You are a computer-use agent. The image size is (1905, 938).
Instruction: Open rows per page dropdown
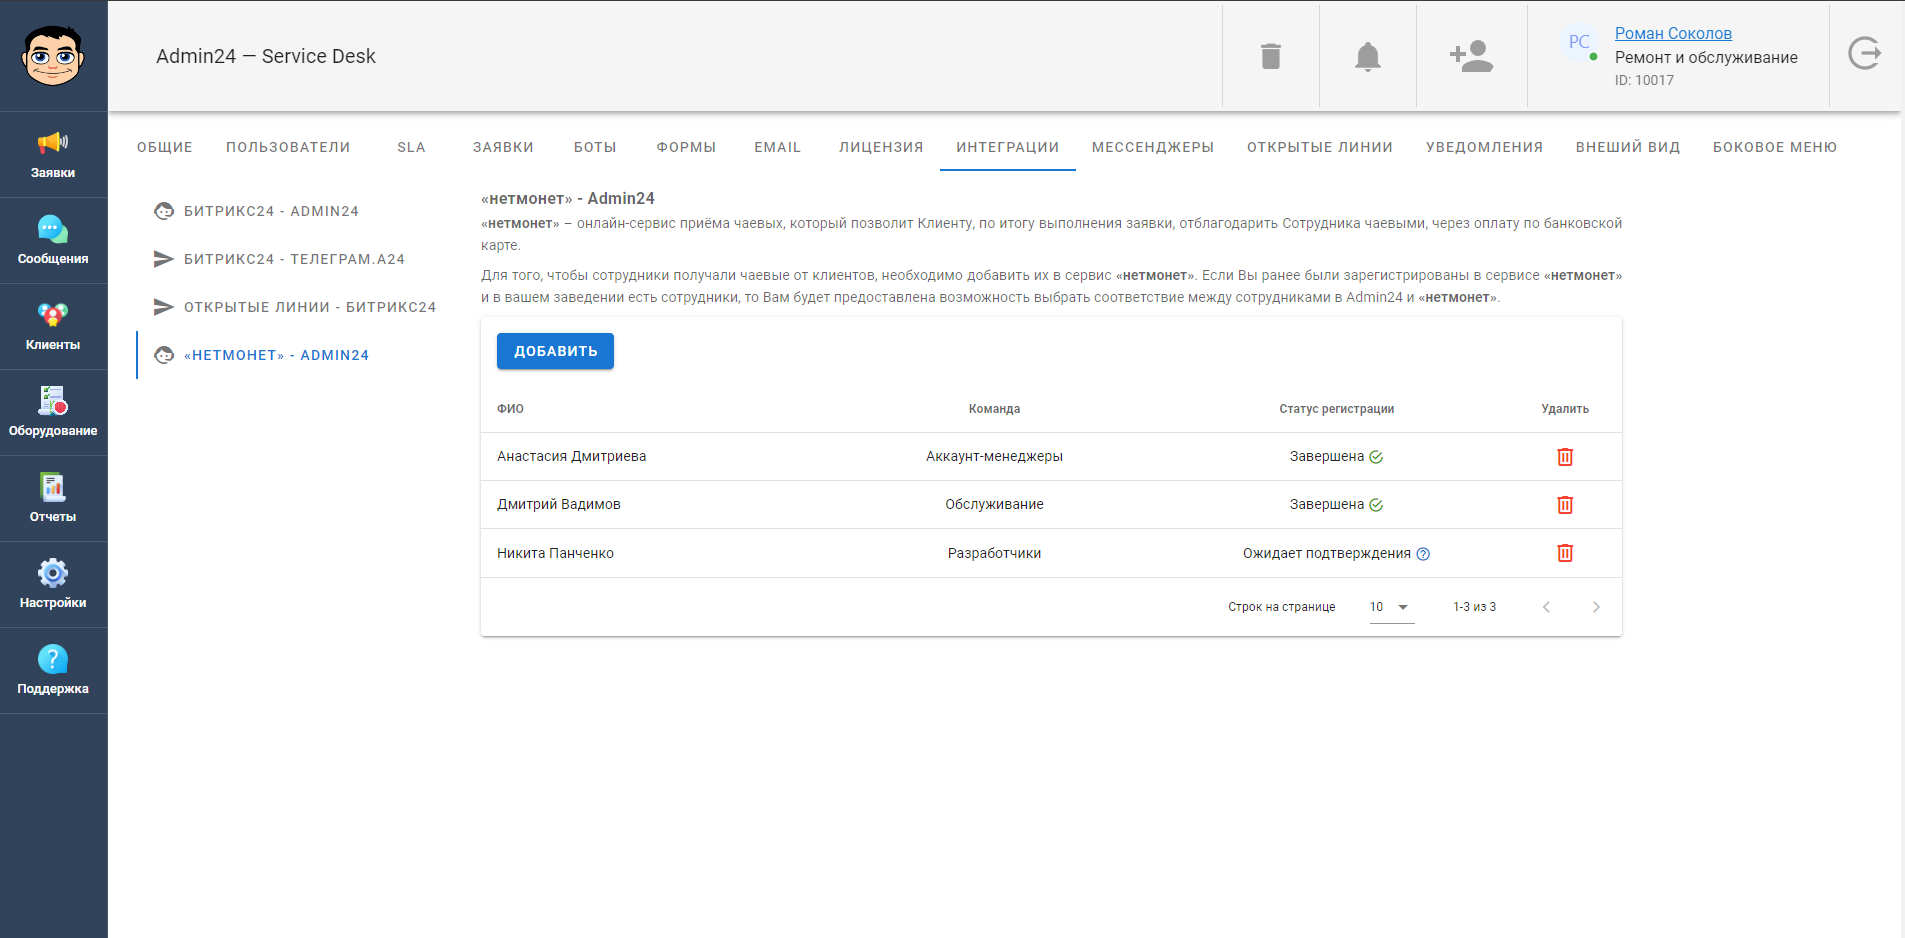(1391, 607)
